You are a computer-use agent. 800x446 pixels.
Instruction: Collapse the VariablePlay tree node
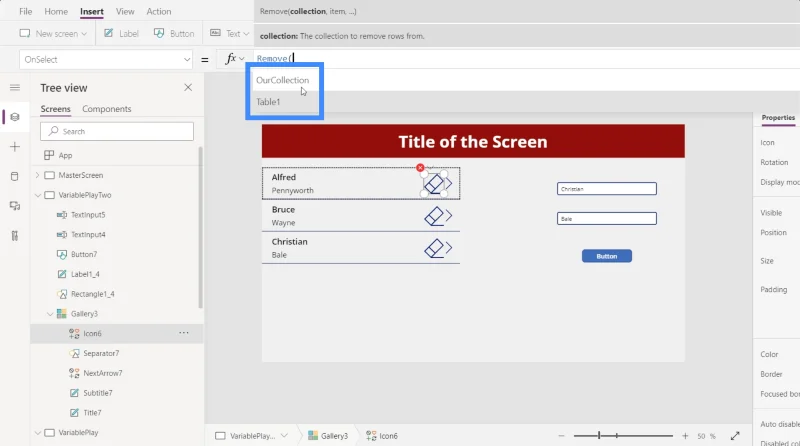[x=37, y=433]
